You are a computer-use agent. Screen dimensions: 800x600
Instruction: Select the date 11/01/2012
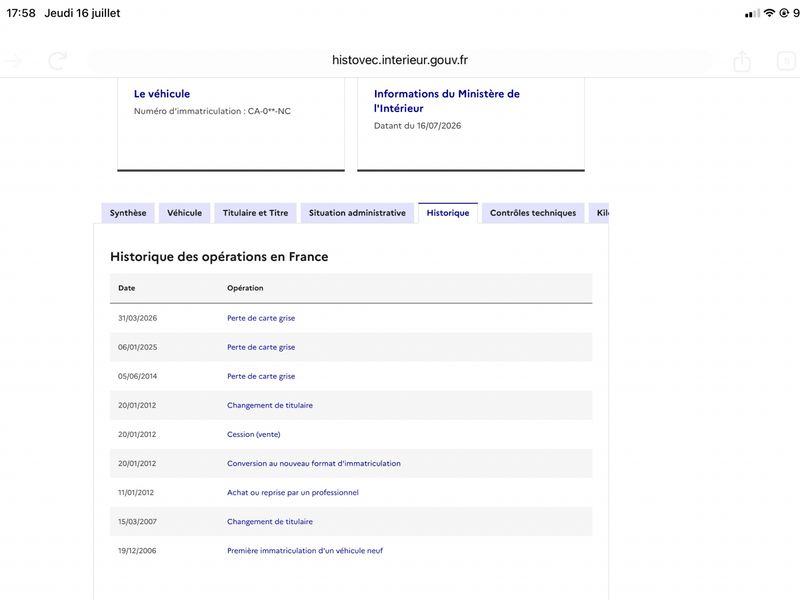click(136, 492)
